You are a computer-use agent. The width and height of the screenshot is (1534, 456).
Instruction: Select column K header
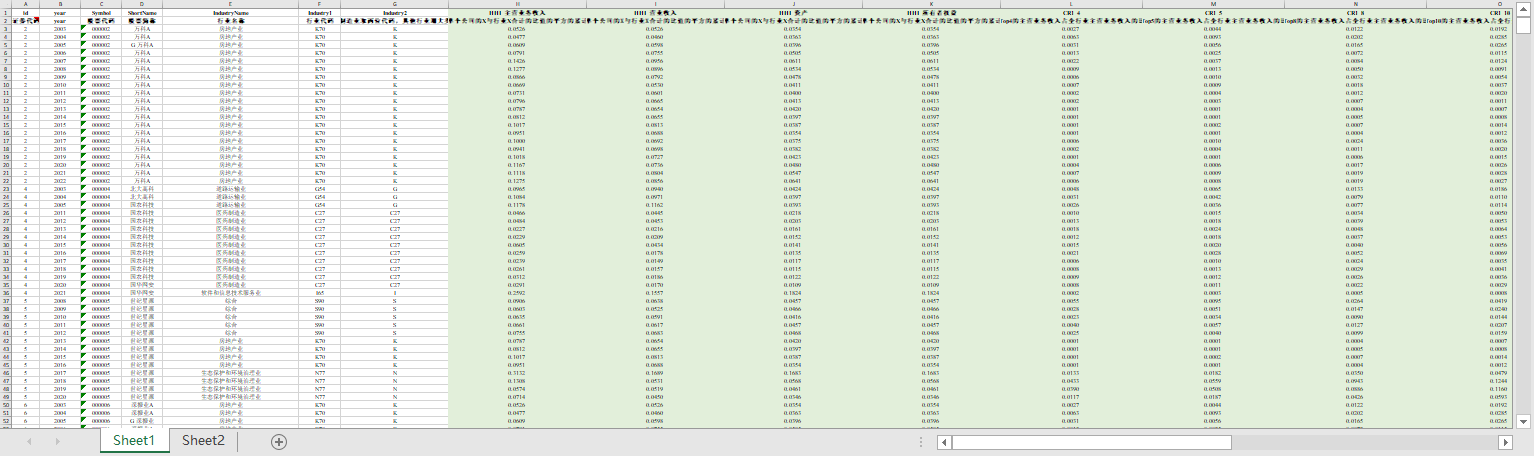coord(931,4)
